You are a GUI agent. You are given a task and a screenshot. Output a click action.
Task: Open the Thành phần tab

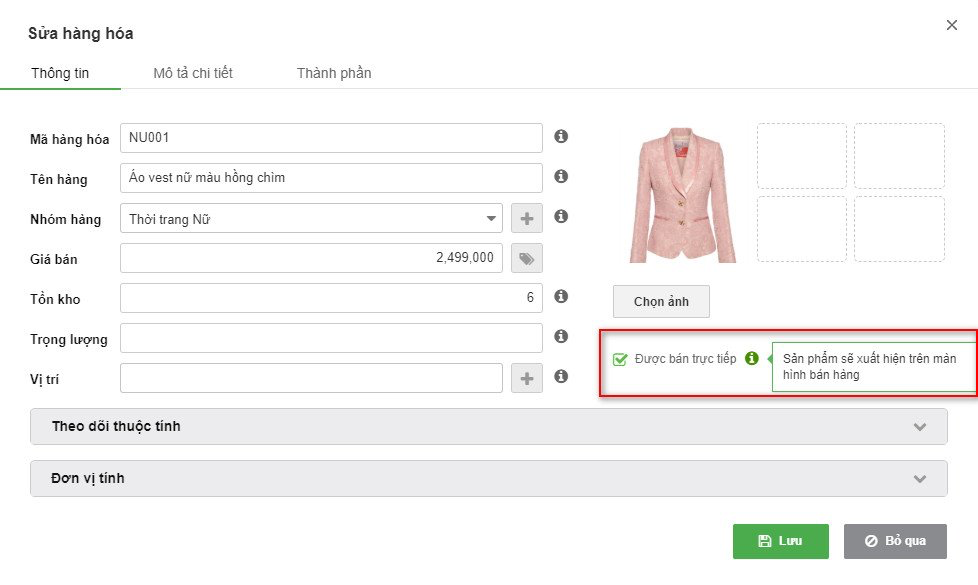click(334, 73)
